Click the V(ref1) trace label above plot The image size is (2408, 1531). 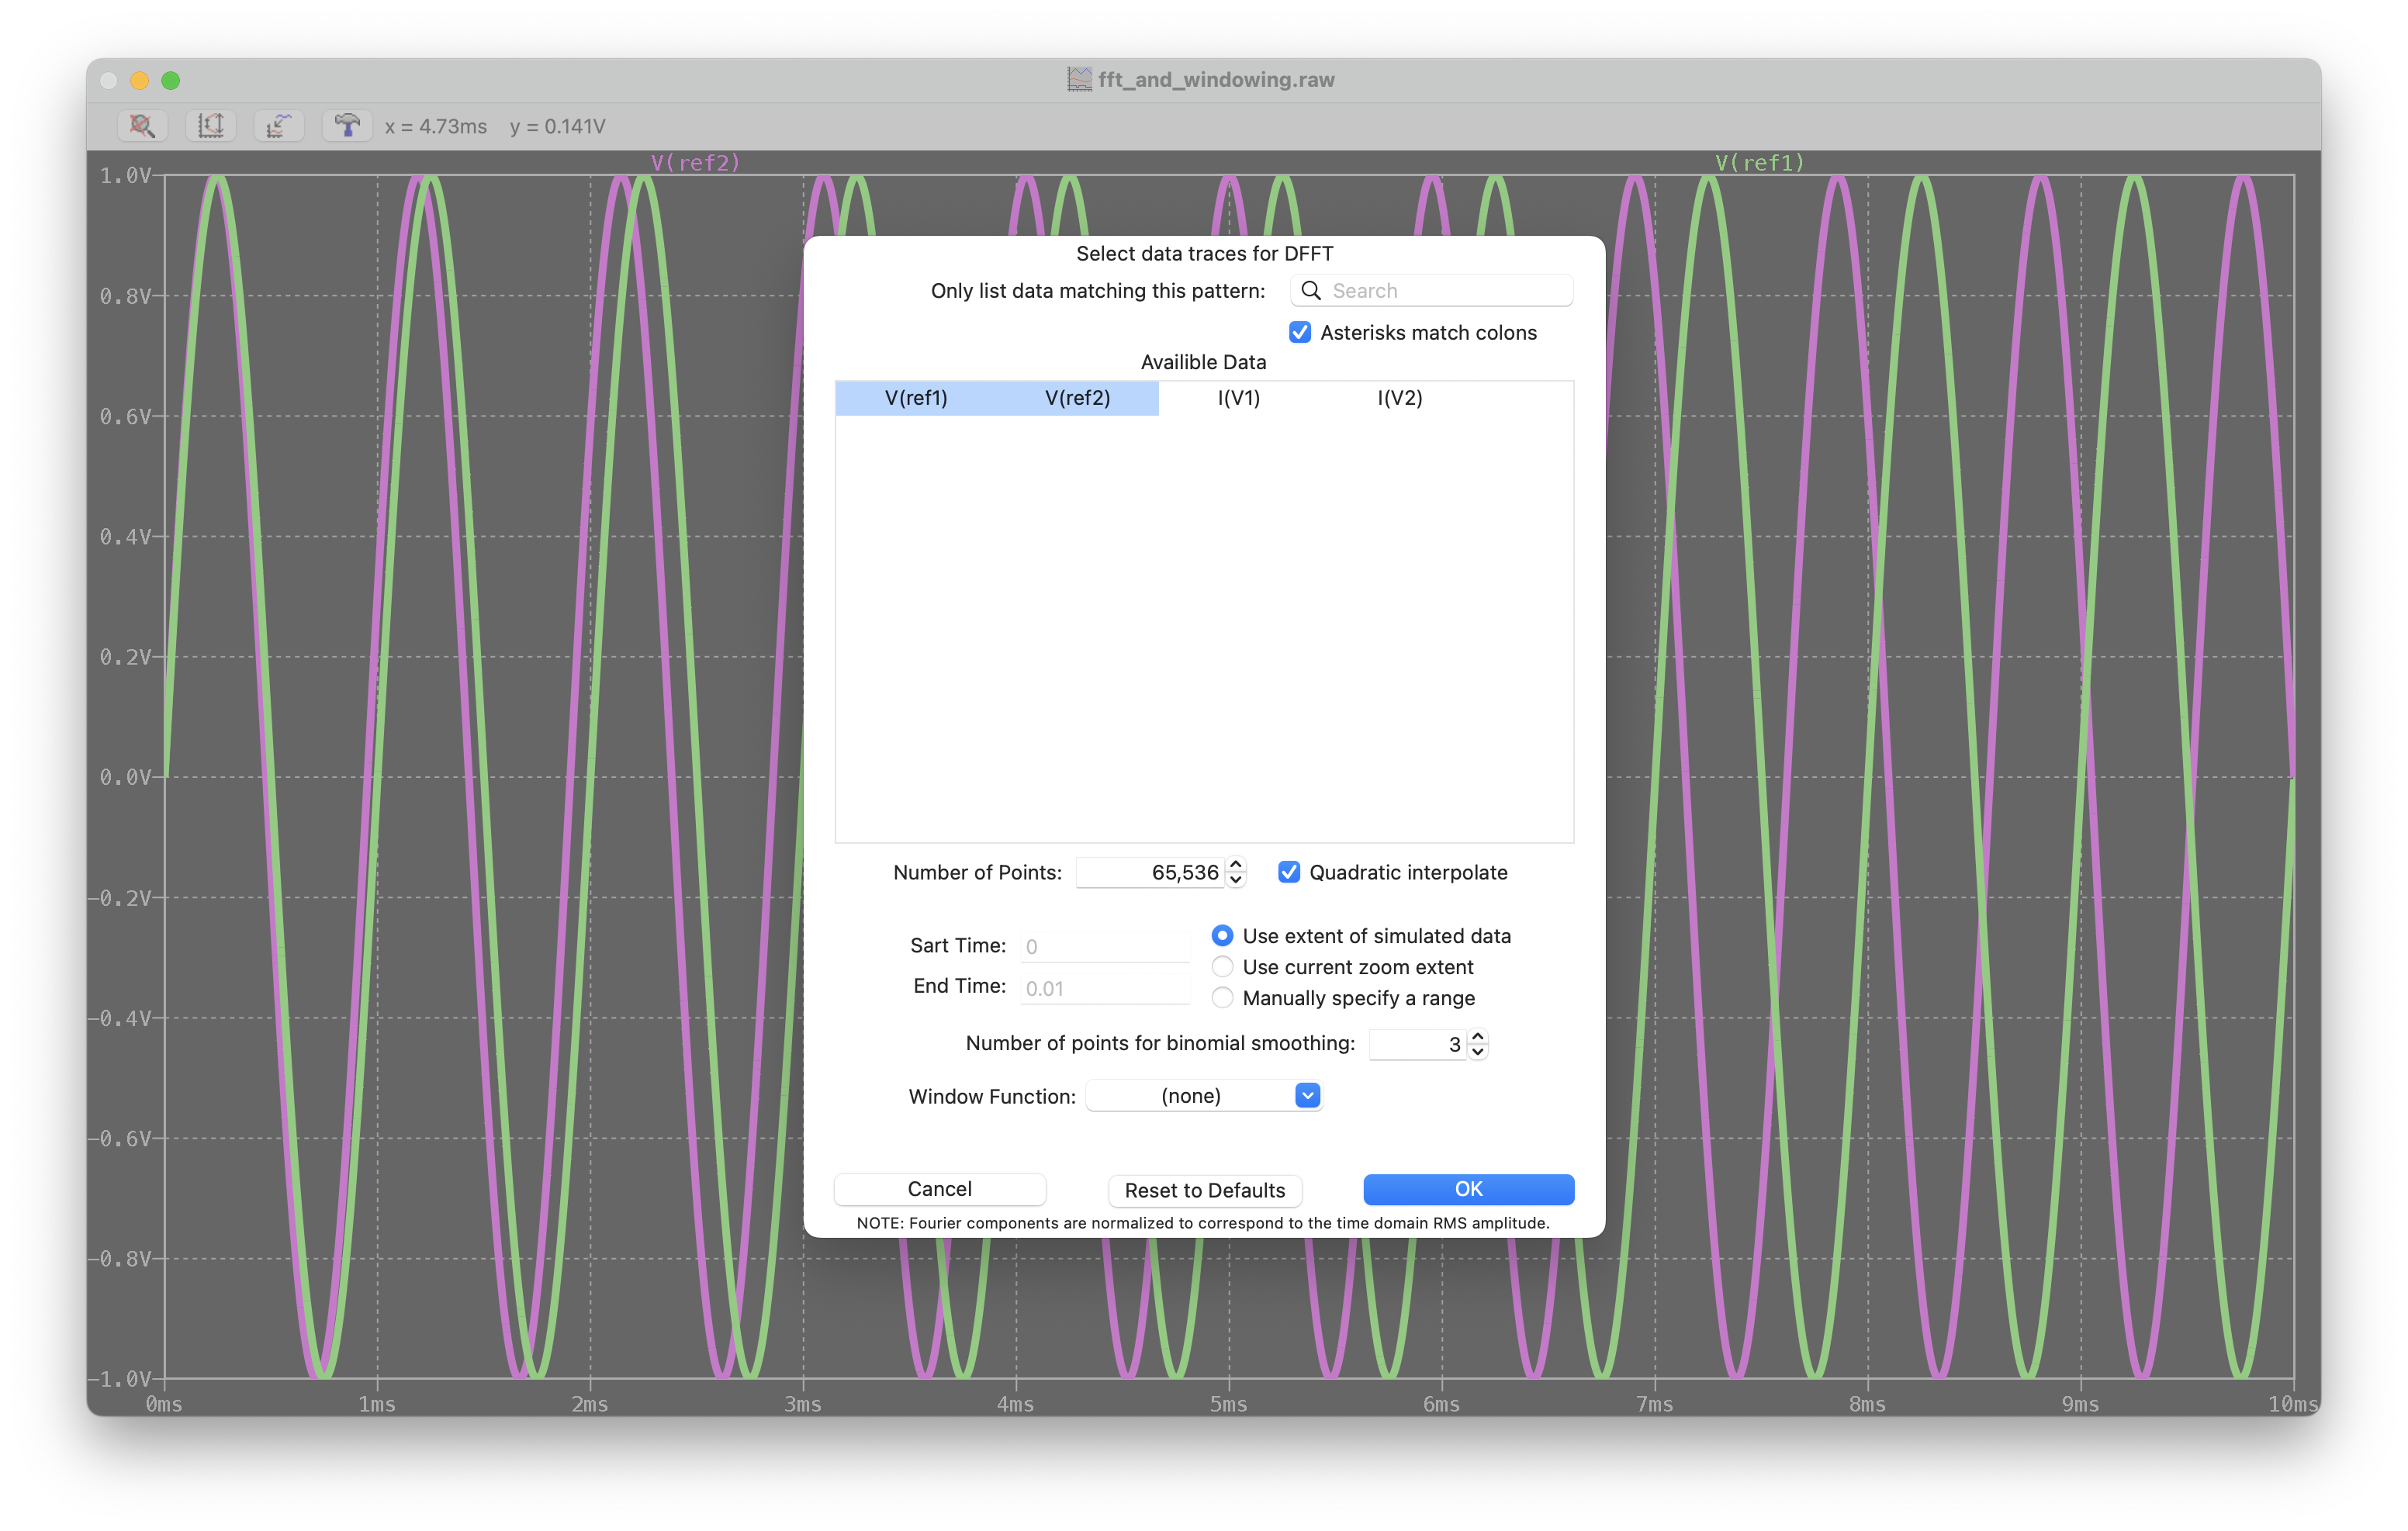click(1759, 163)
